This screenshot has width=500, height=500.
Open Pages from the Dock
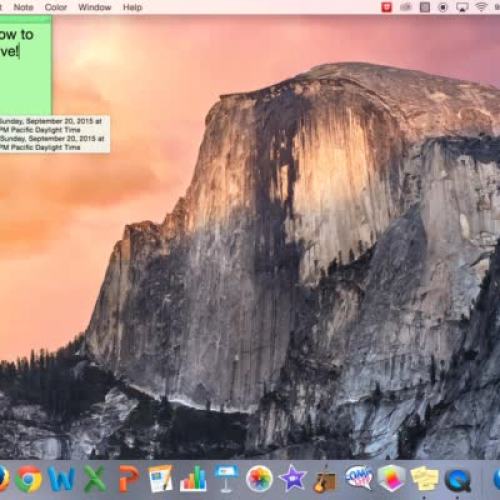(160, 479)
